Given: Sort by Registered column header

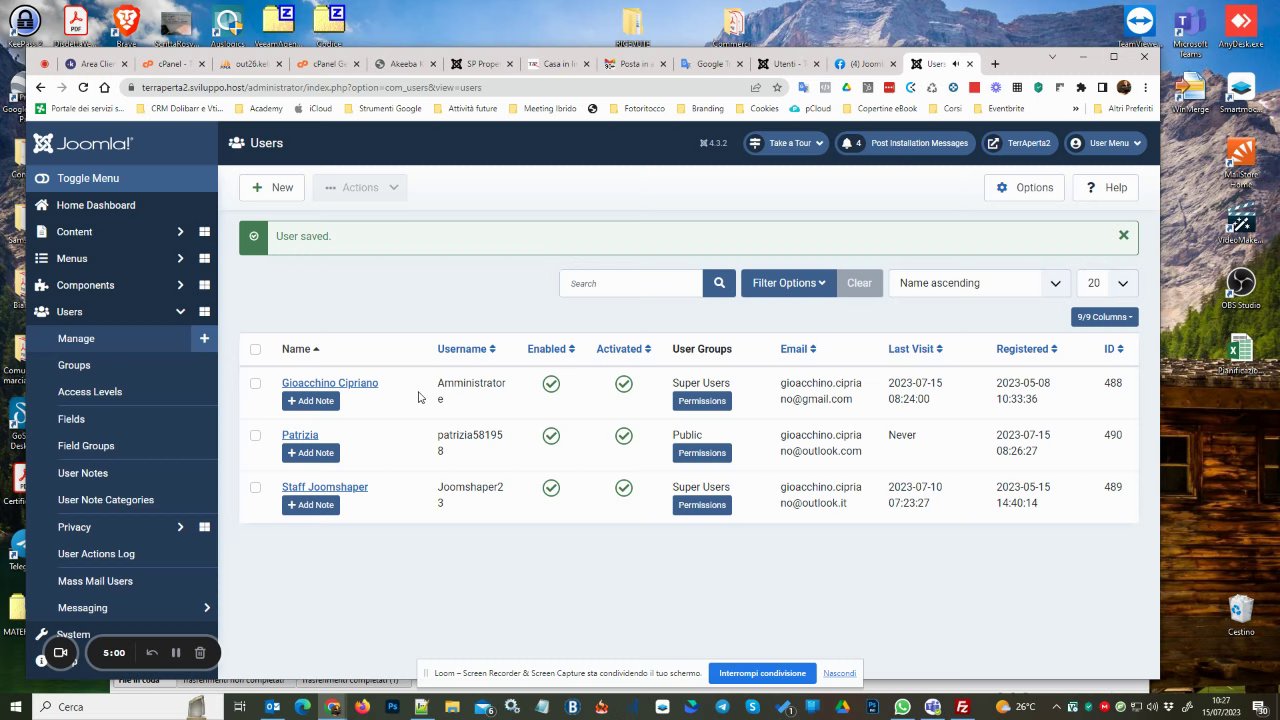Looking at the screenshot, I should pos(1026,349).
